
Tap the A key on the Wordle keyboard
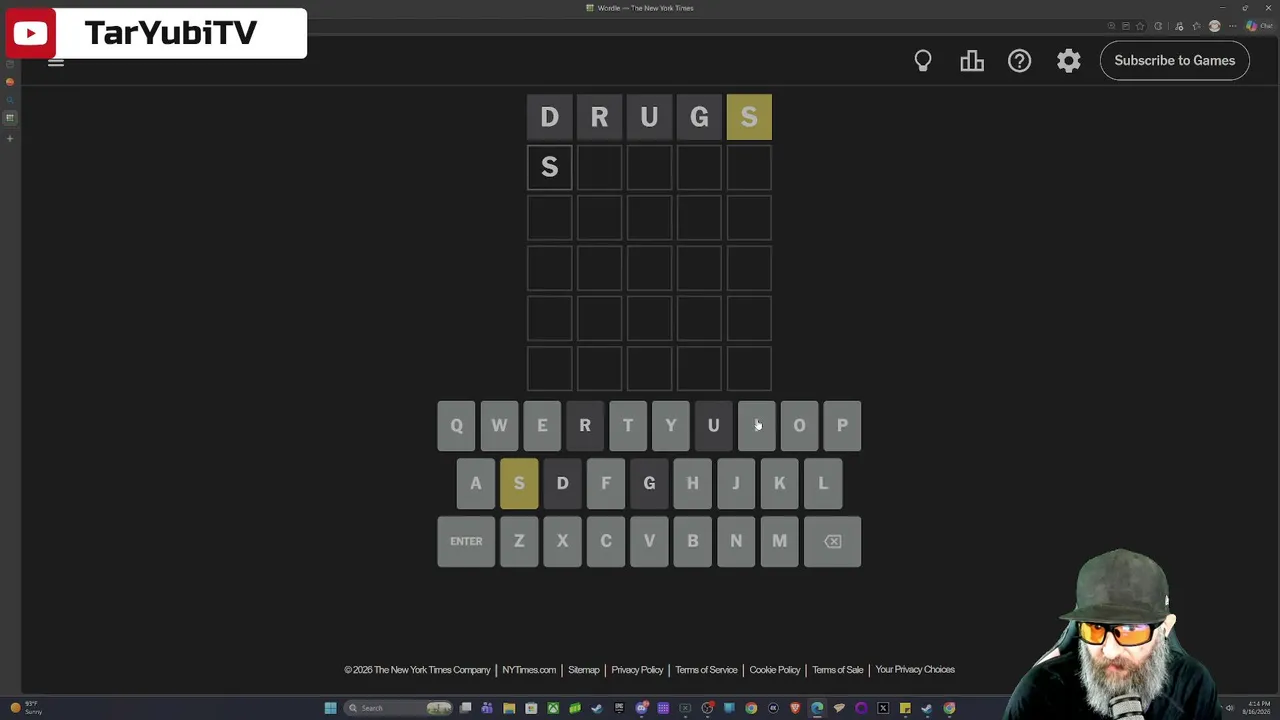(x=476, y=484)
